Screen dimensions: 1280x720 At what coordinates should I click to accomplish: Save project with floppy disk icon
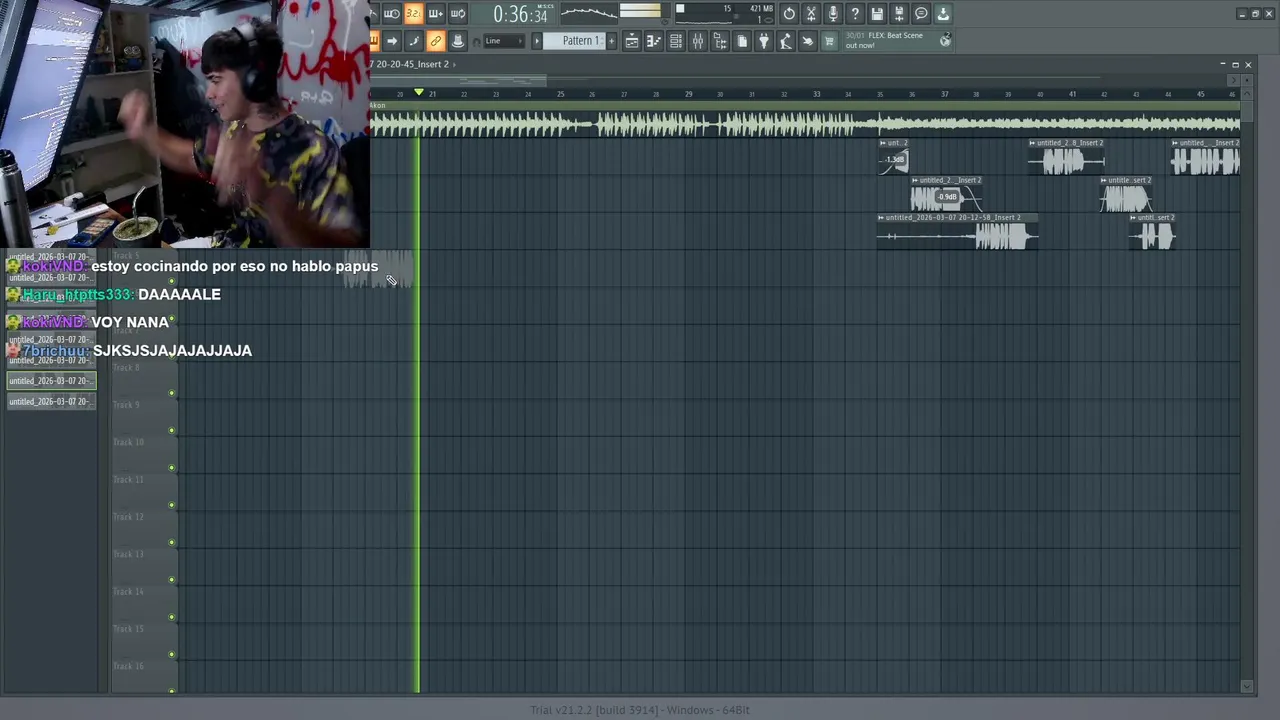[877, 14]
